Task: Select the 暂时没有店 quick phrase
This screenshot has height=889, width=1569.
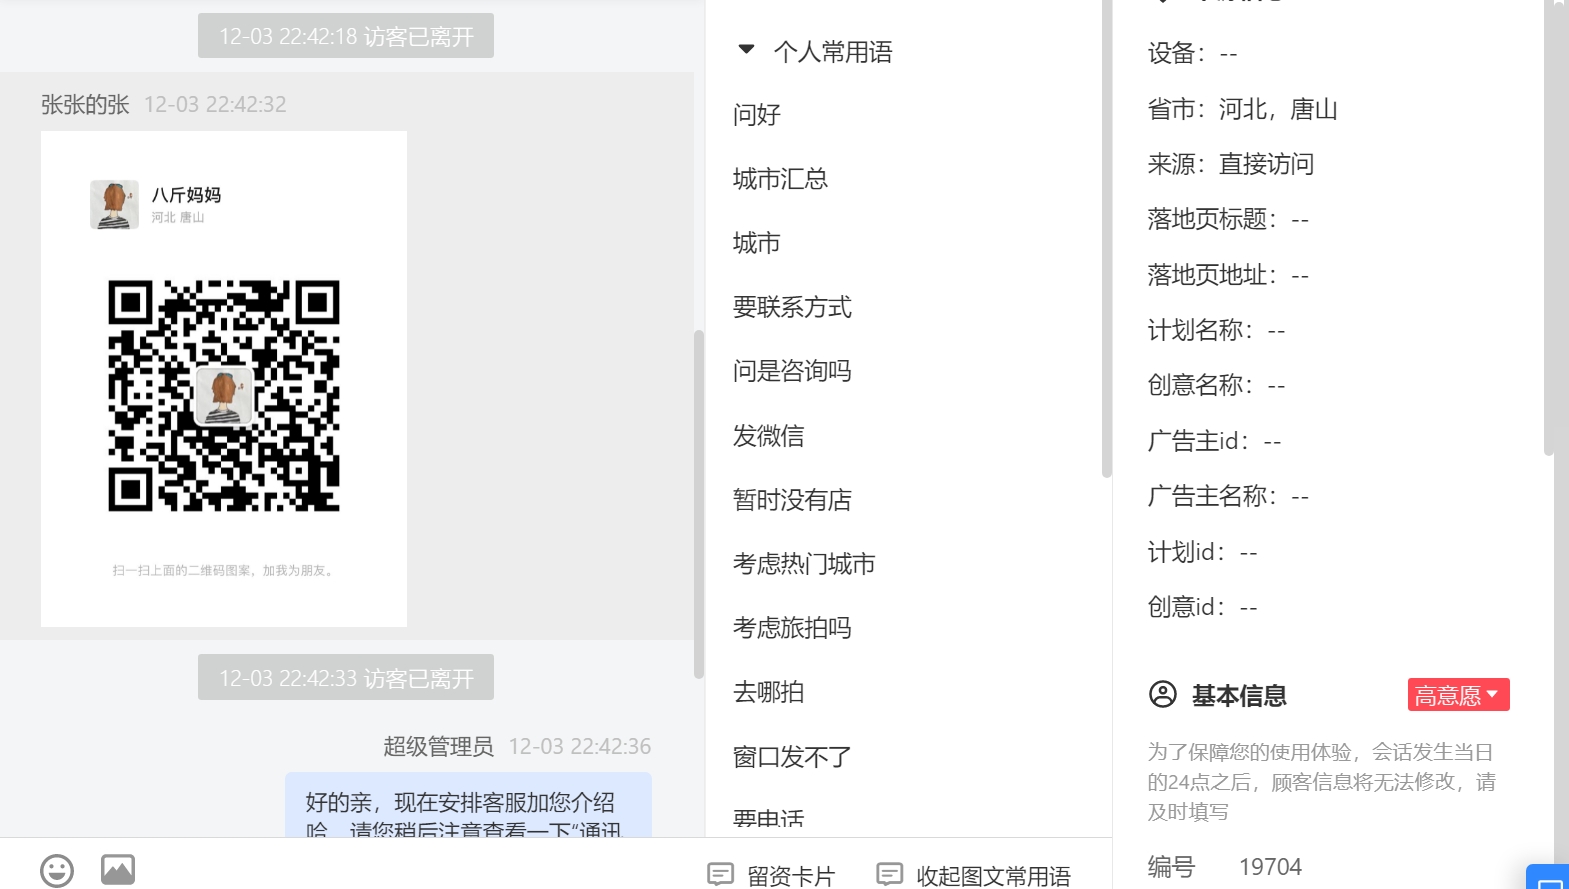Action: pyautogui.click(x=792, y=500)
